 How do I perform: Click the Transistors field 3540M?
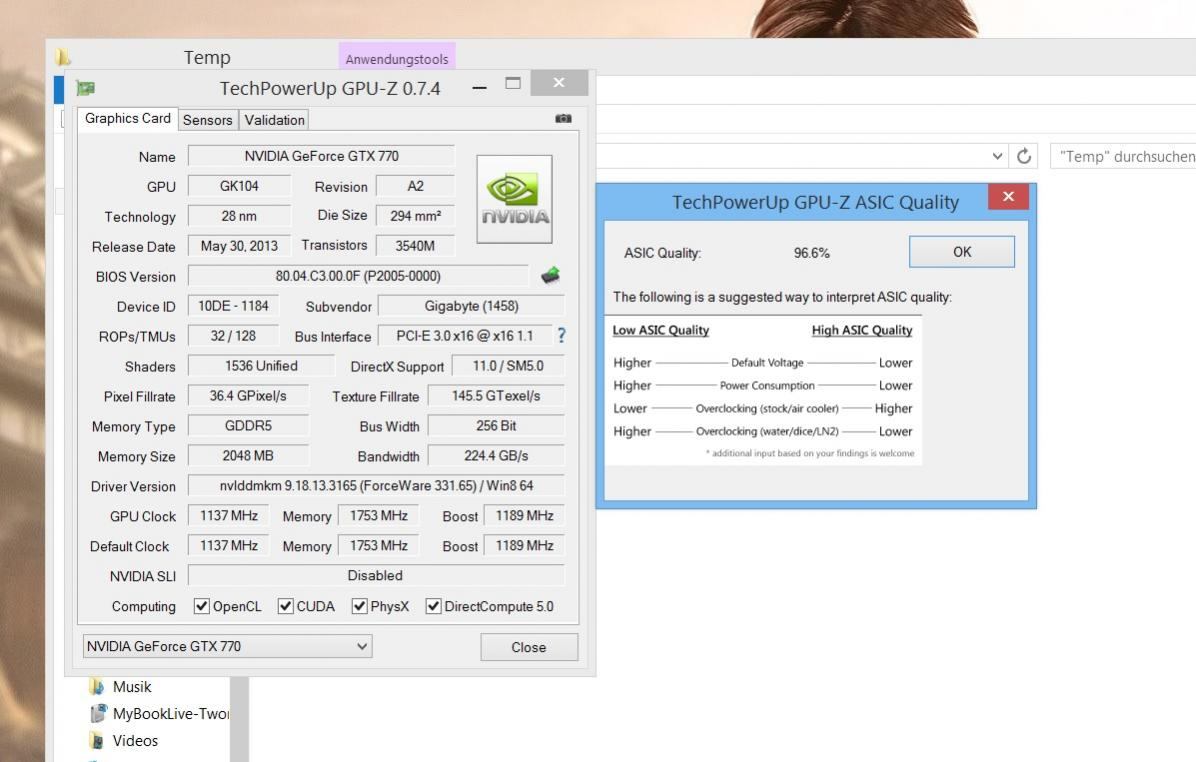(x=415, y=246)
